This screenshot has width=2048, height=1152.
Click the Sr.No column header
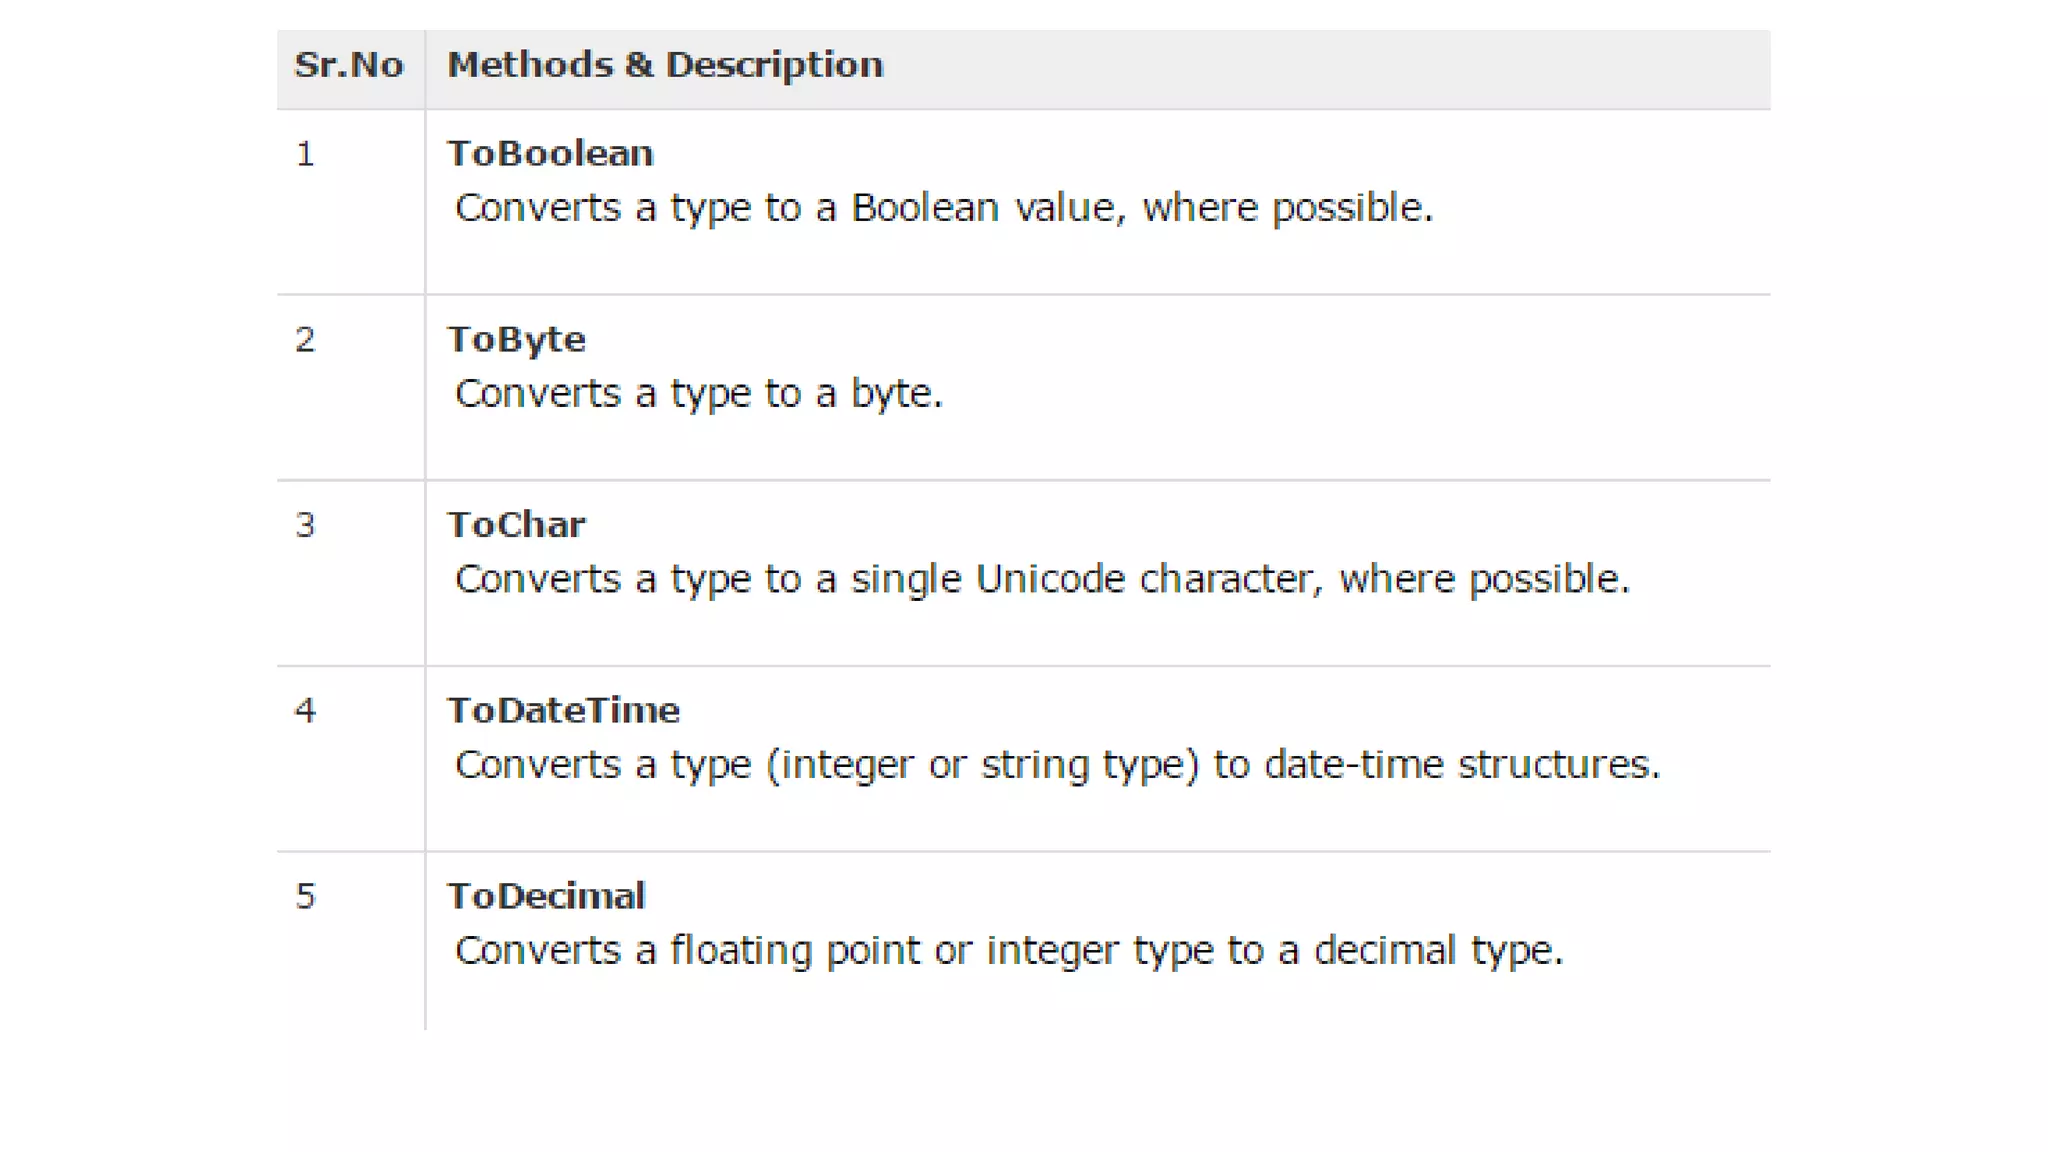click(x=349, y=65)
